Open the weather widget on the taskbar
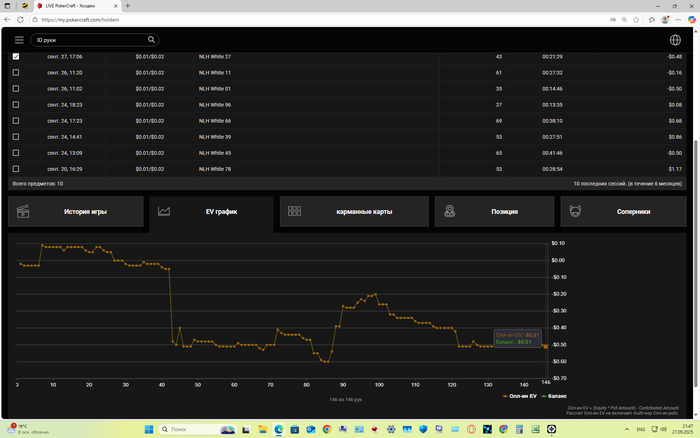This screenshot has height=438, width=700. click(28, 429)
